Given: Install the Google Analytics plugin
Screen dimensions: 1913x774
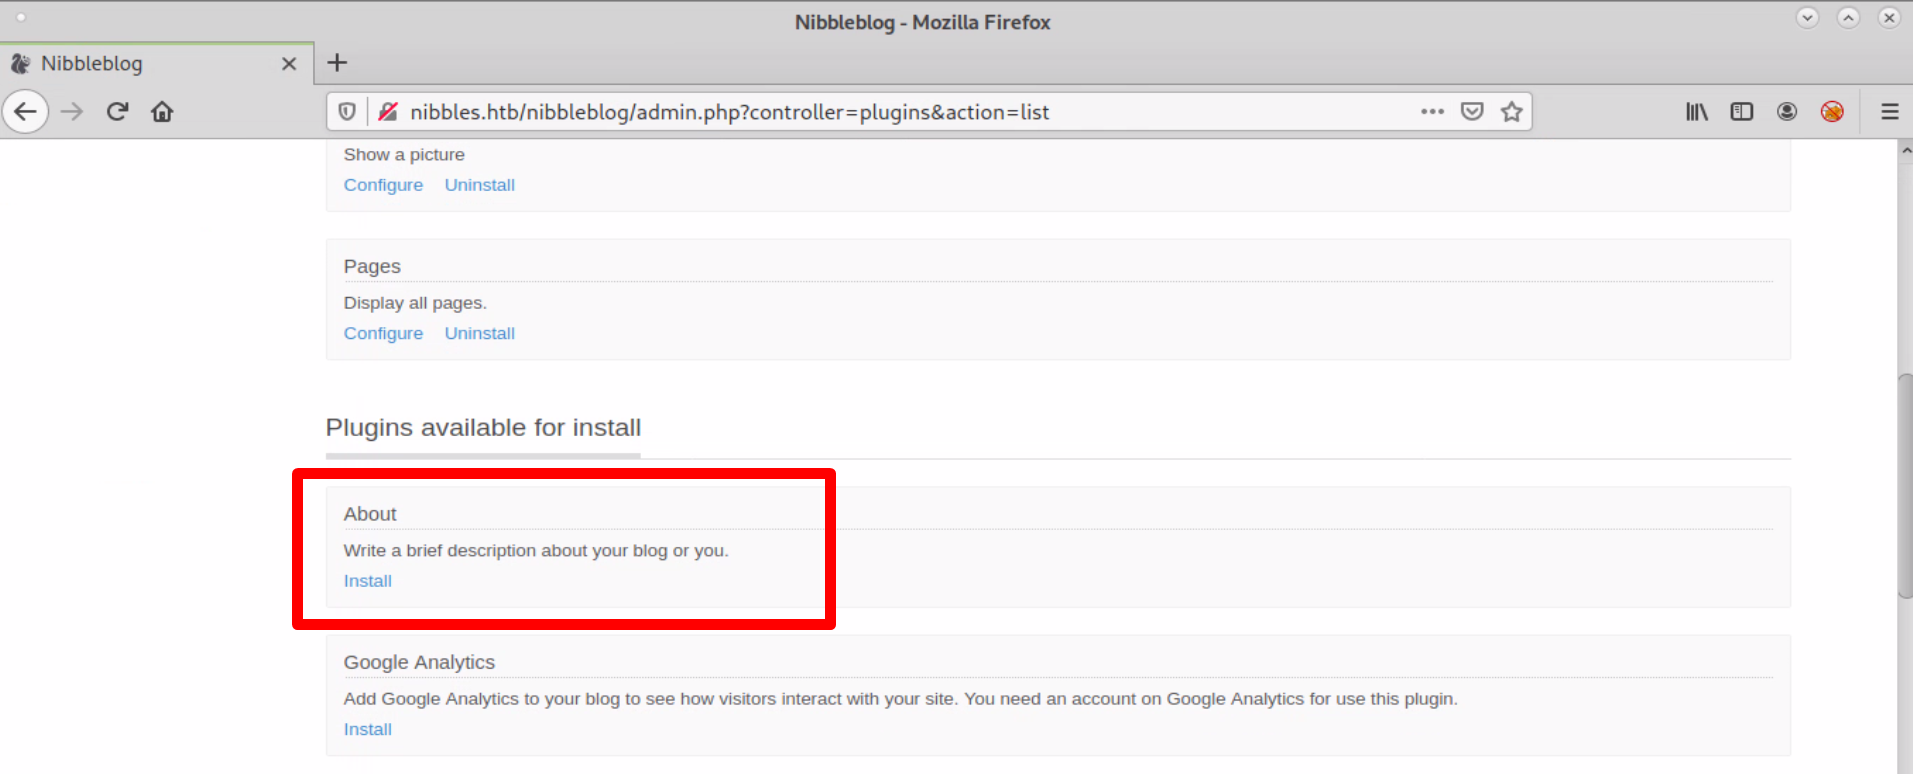Looking at the screenshot, I should (x=367, y=729).
